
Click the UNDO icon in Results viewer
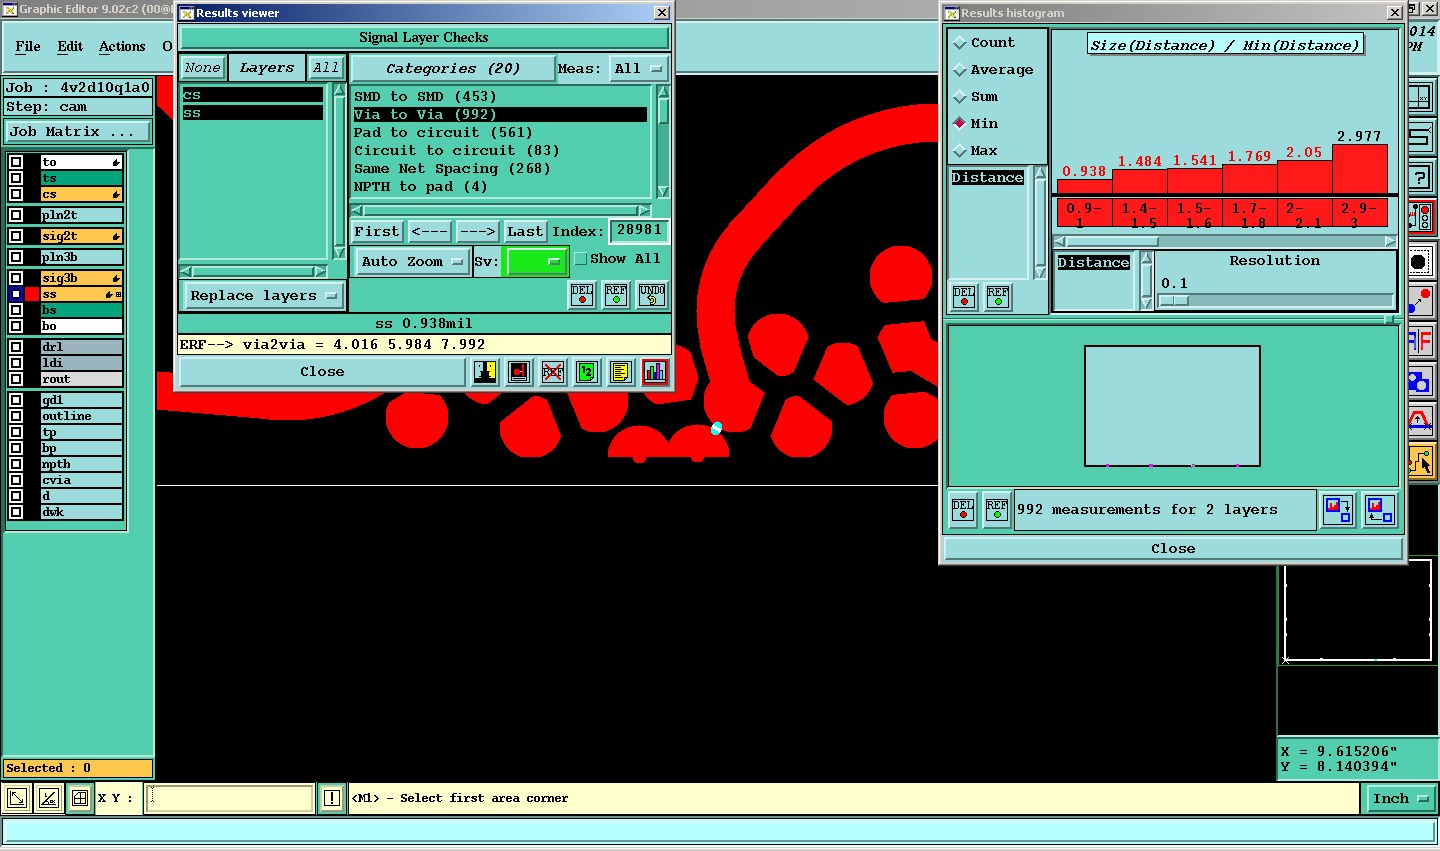click(x=652, y=295)
